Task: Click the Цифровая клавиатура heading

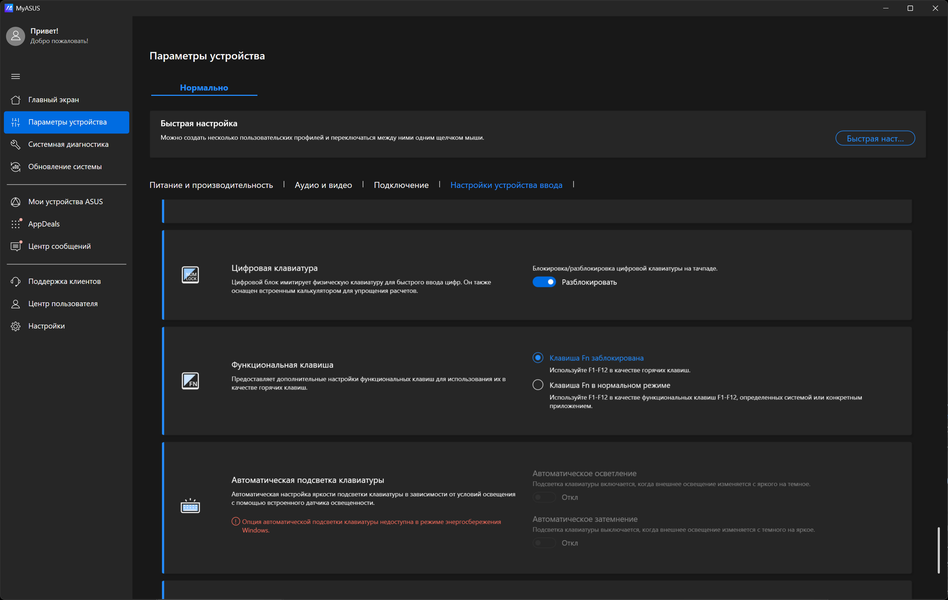Action: [x=274, y=268]
